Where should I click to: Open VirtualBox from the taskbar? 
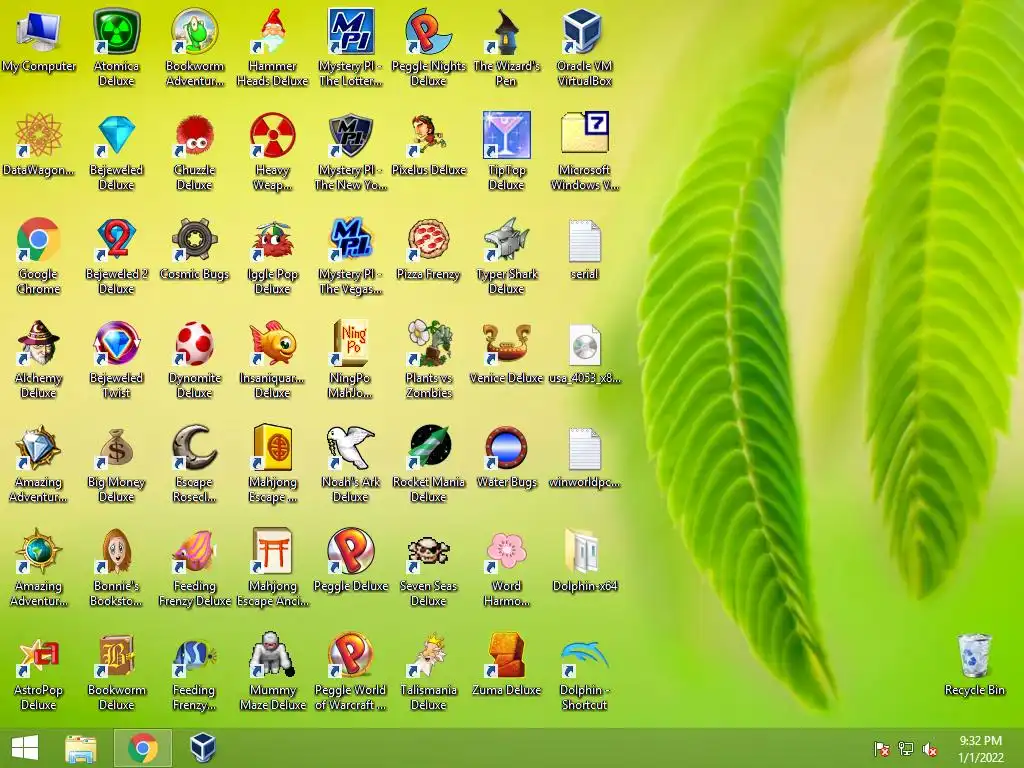(x=203, y=748)
